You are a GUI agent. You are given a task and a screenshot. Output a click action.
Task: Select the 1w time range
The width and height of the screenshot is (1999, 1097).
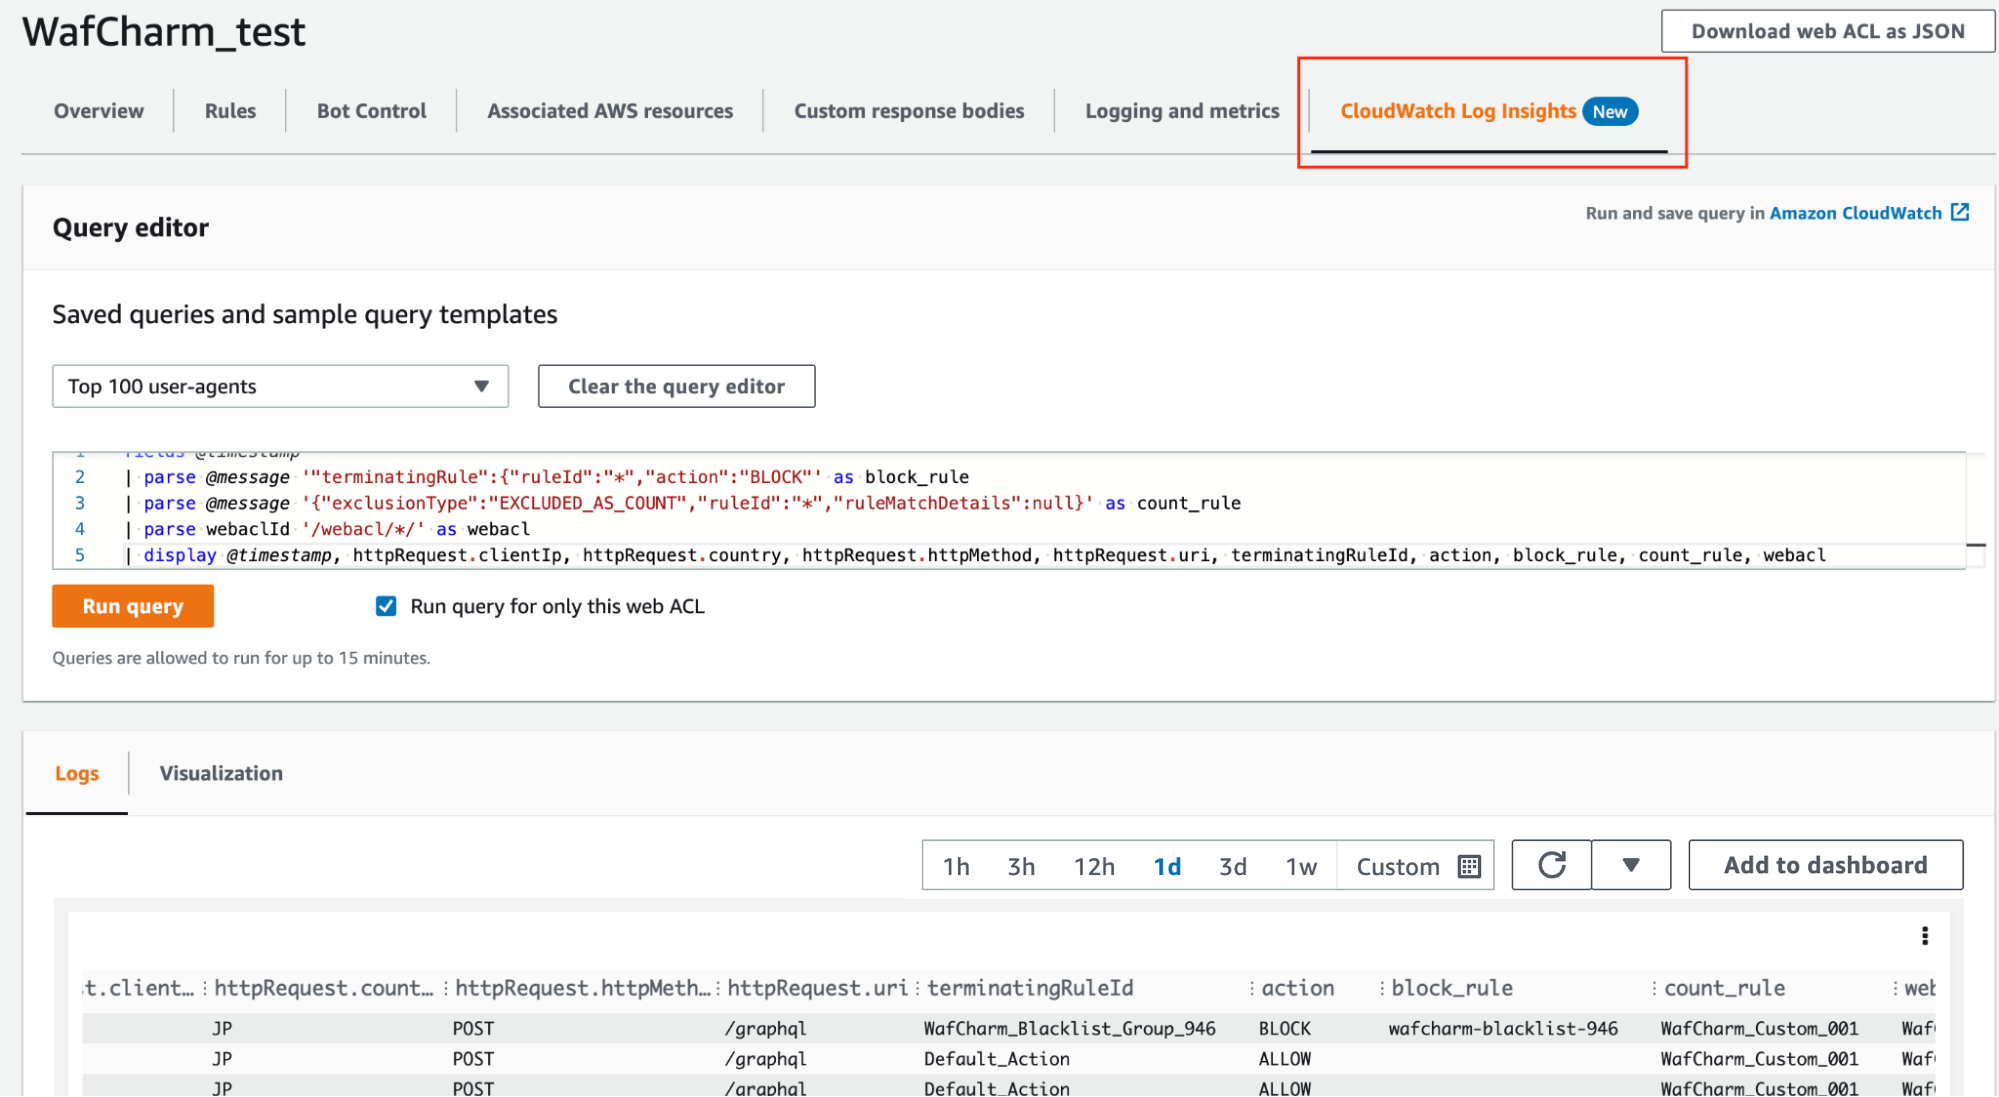[x=1301, y=866]
